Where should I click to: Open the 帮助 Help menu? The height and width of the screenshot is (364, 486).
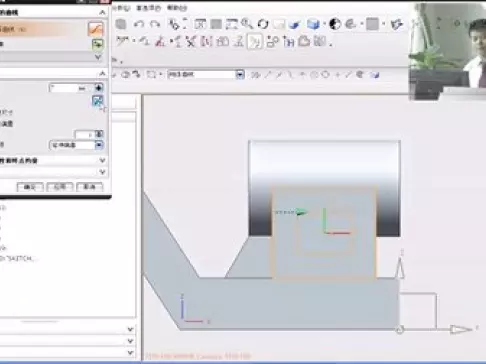pos(177,8)
